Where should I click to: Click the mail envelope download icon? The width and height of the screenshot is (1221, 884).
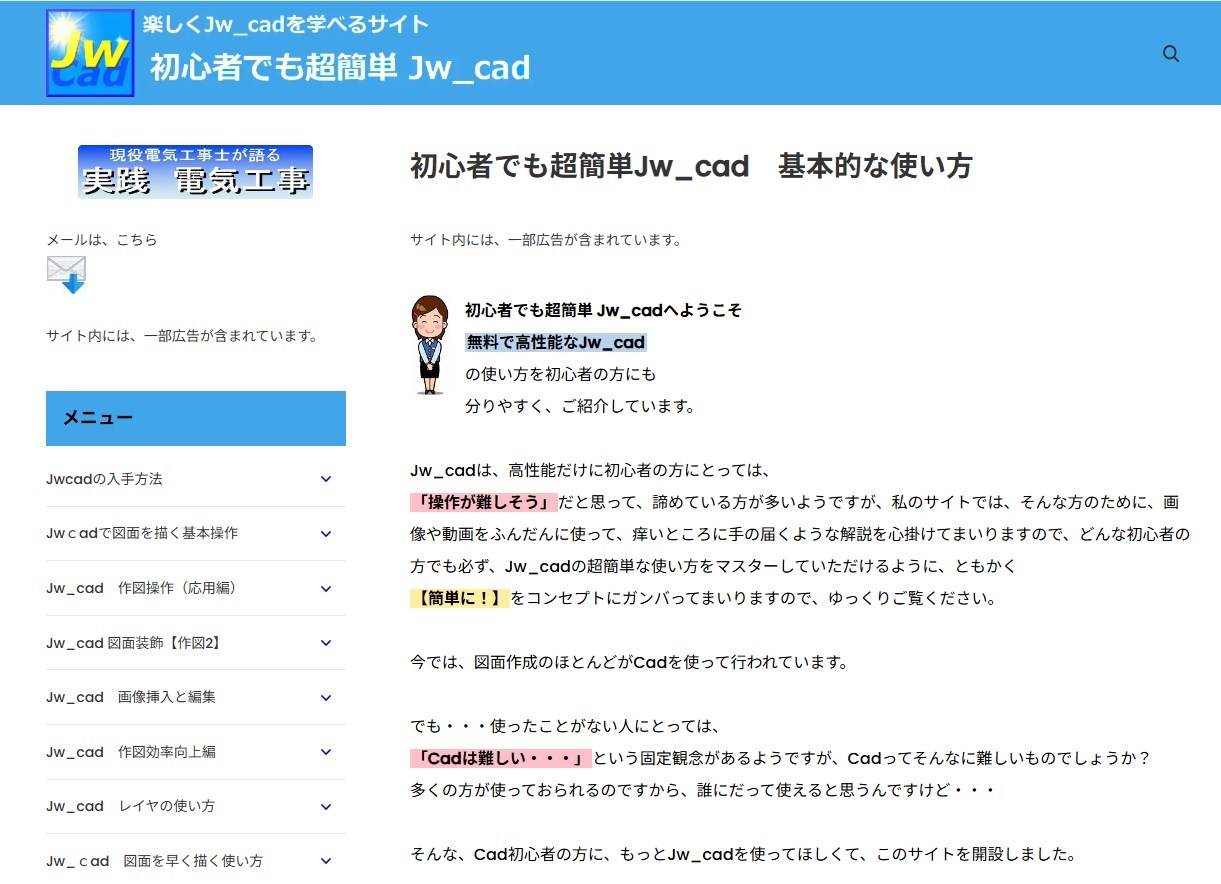point(66,275)
